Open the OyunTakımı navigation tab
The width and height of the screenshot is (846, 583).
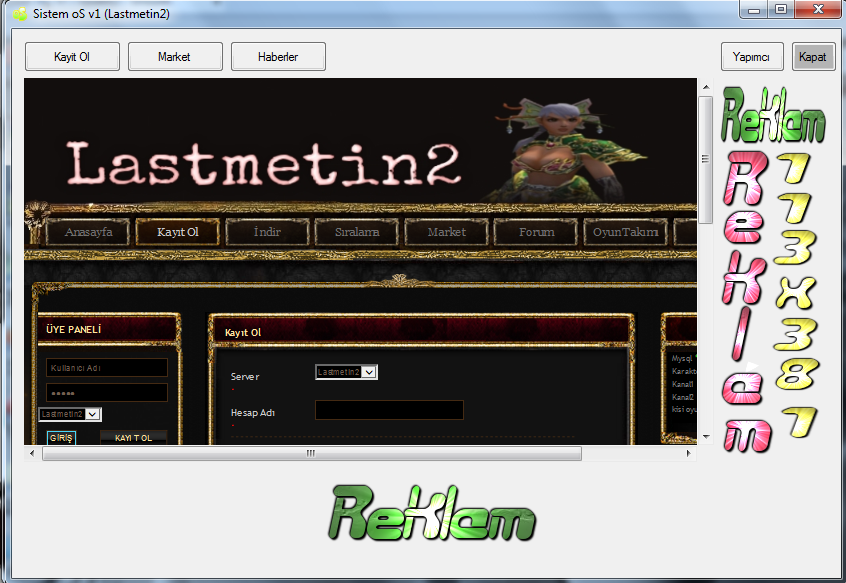(626, 232)
